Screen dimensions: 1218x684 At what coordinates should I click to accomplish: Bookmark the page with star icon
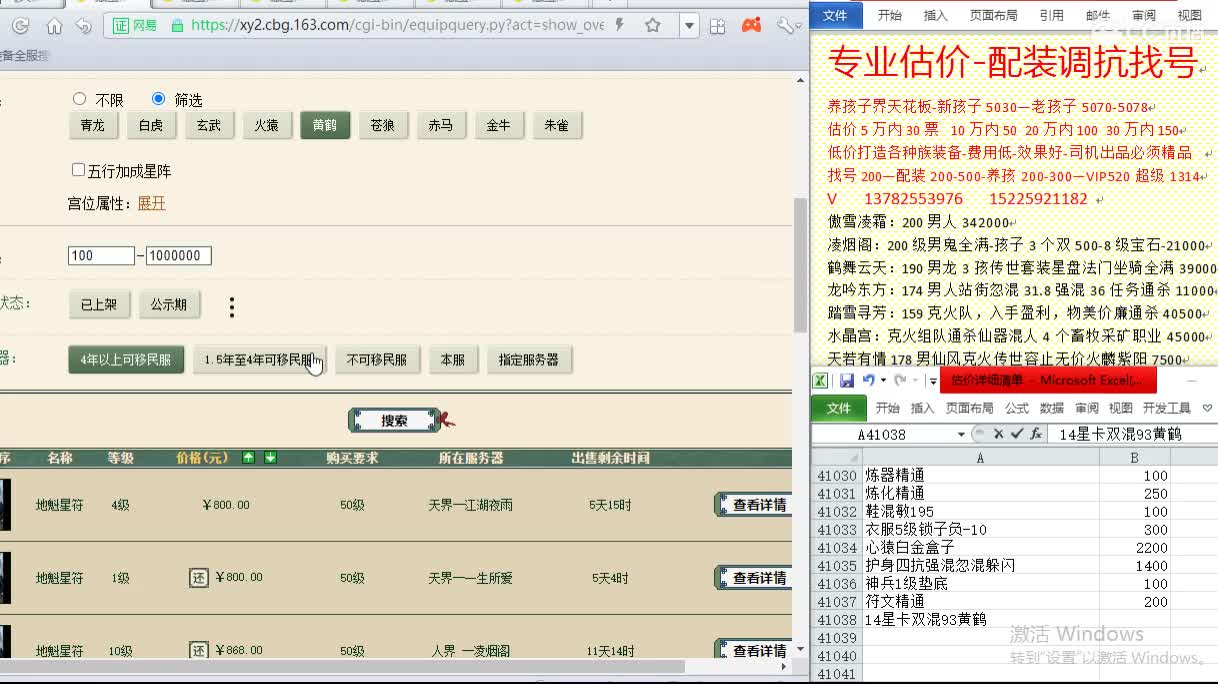[653, 25]
